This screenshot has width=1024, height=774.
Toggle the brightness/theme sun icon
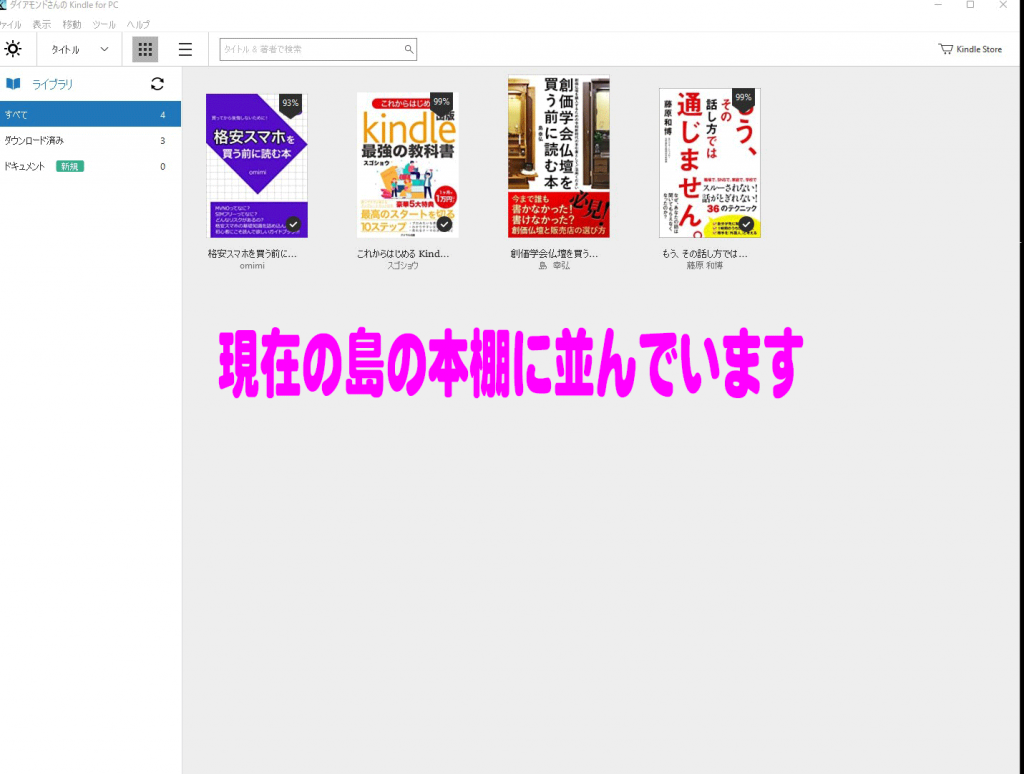pos(13,49)
